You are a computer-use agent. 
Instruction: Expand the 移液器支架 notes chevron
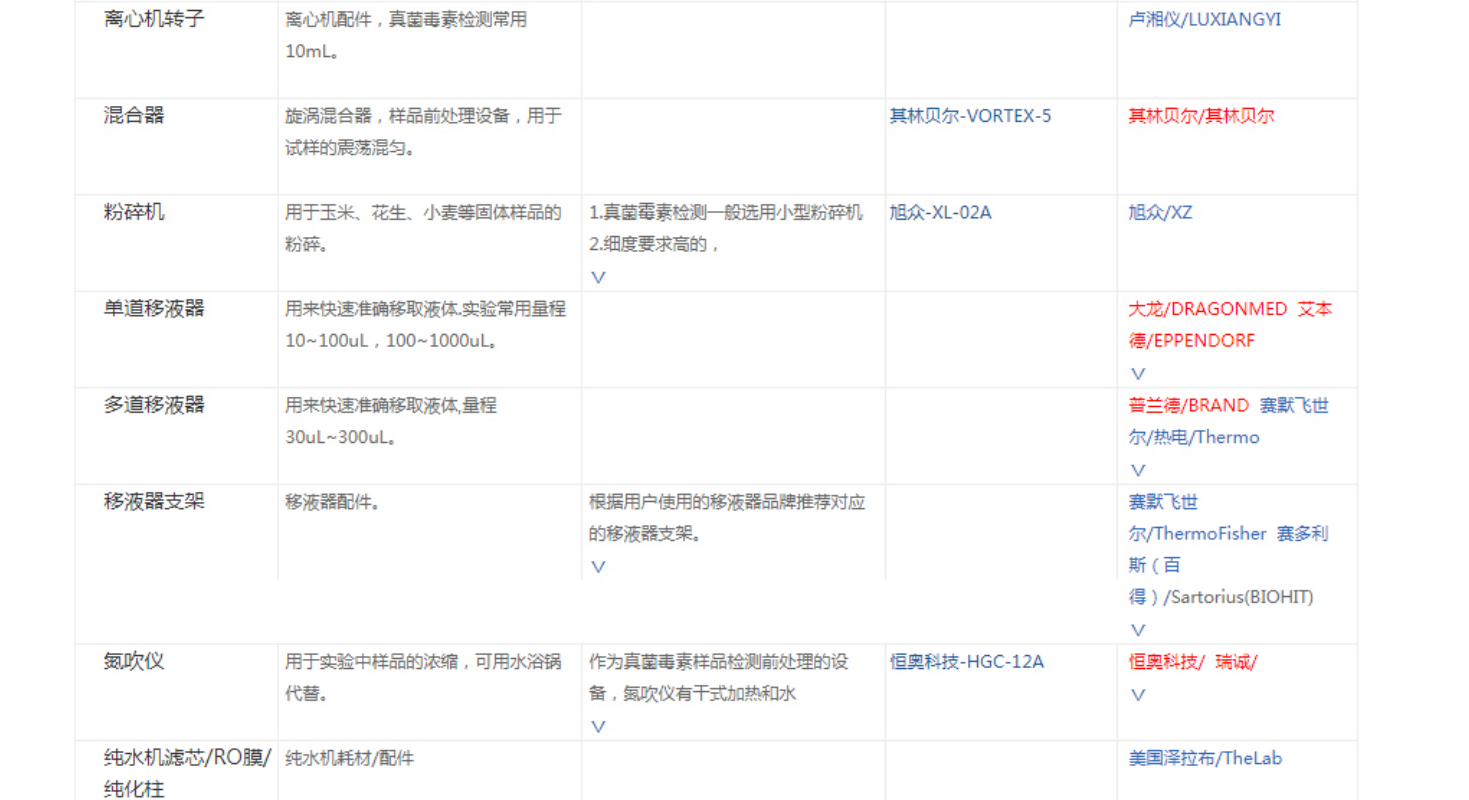pyautogui.click(x=598, y=566)
